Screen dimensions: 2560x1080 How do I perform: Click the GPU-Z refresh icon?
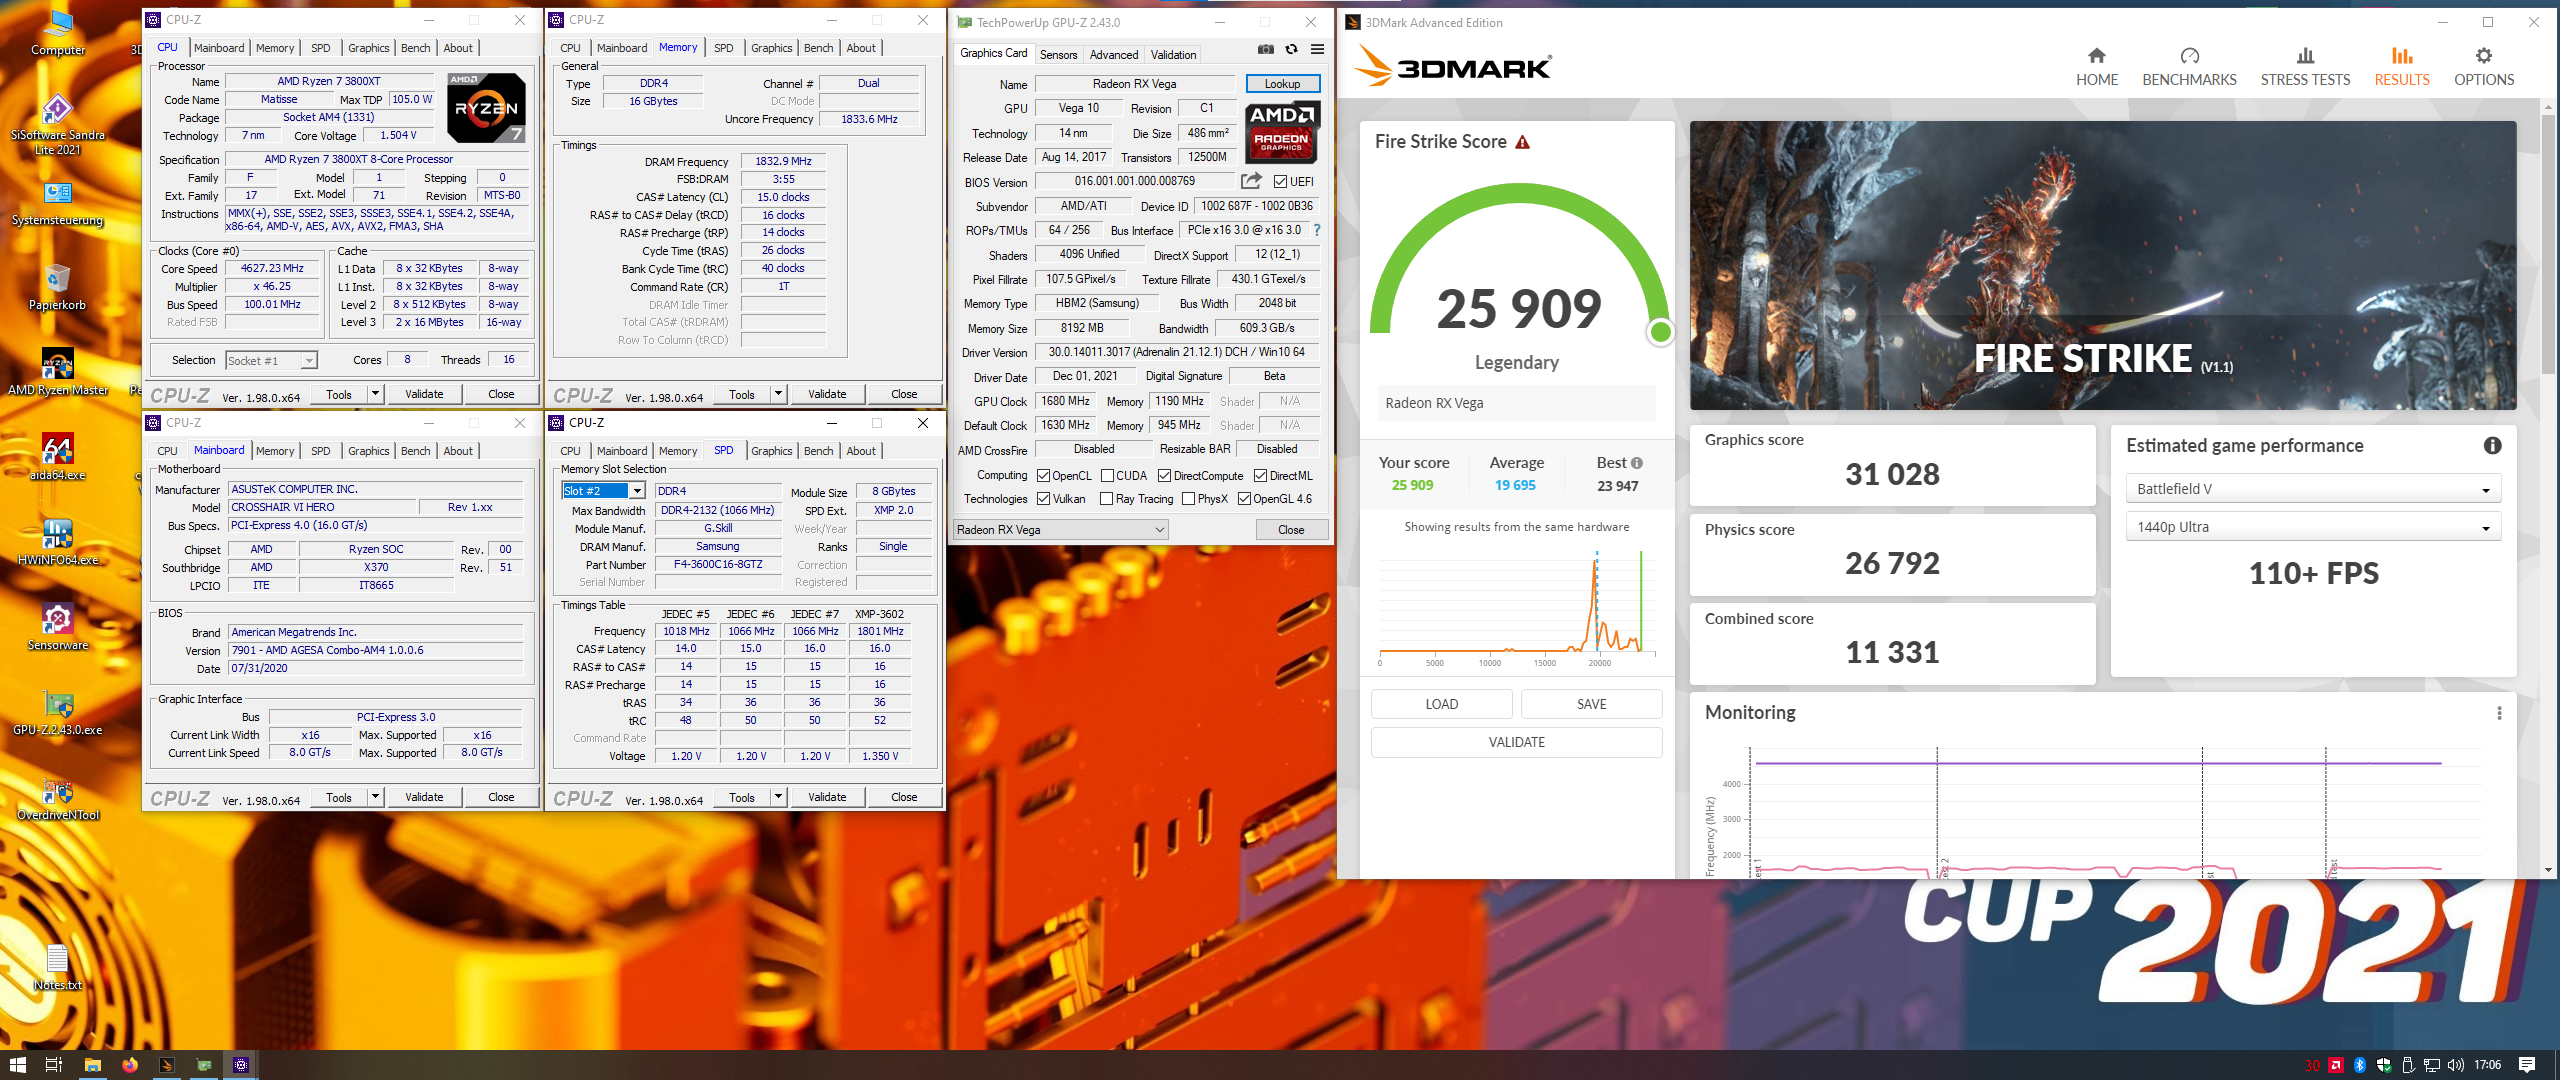pyautogui.click(x=1291, y=49)
